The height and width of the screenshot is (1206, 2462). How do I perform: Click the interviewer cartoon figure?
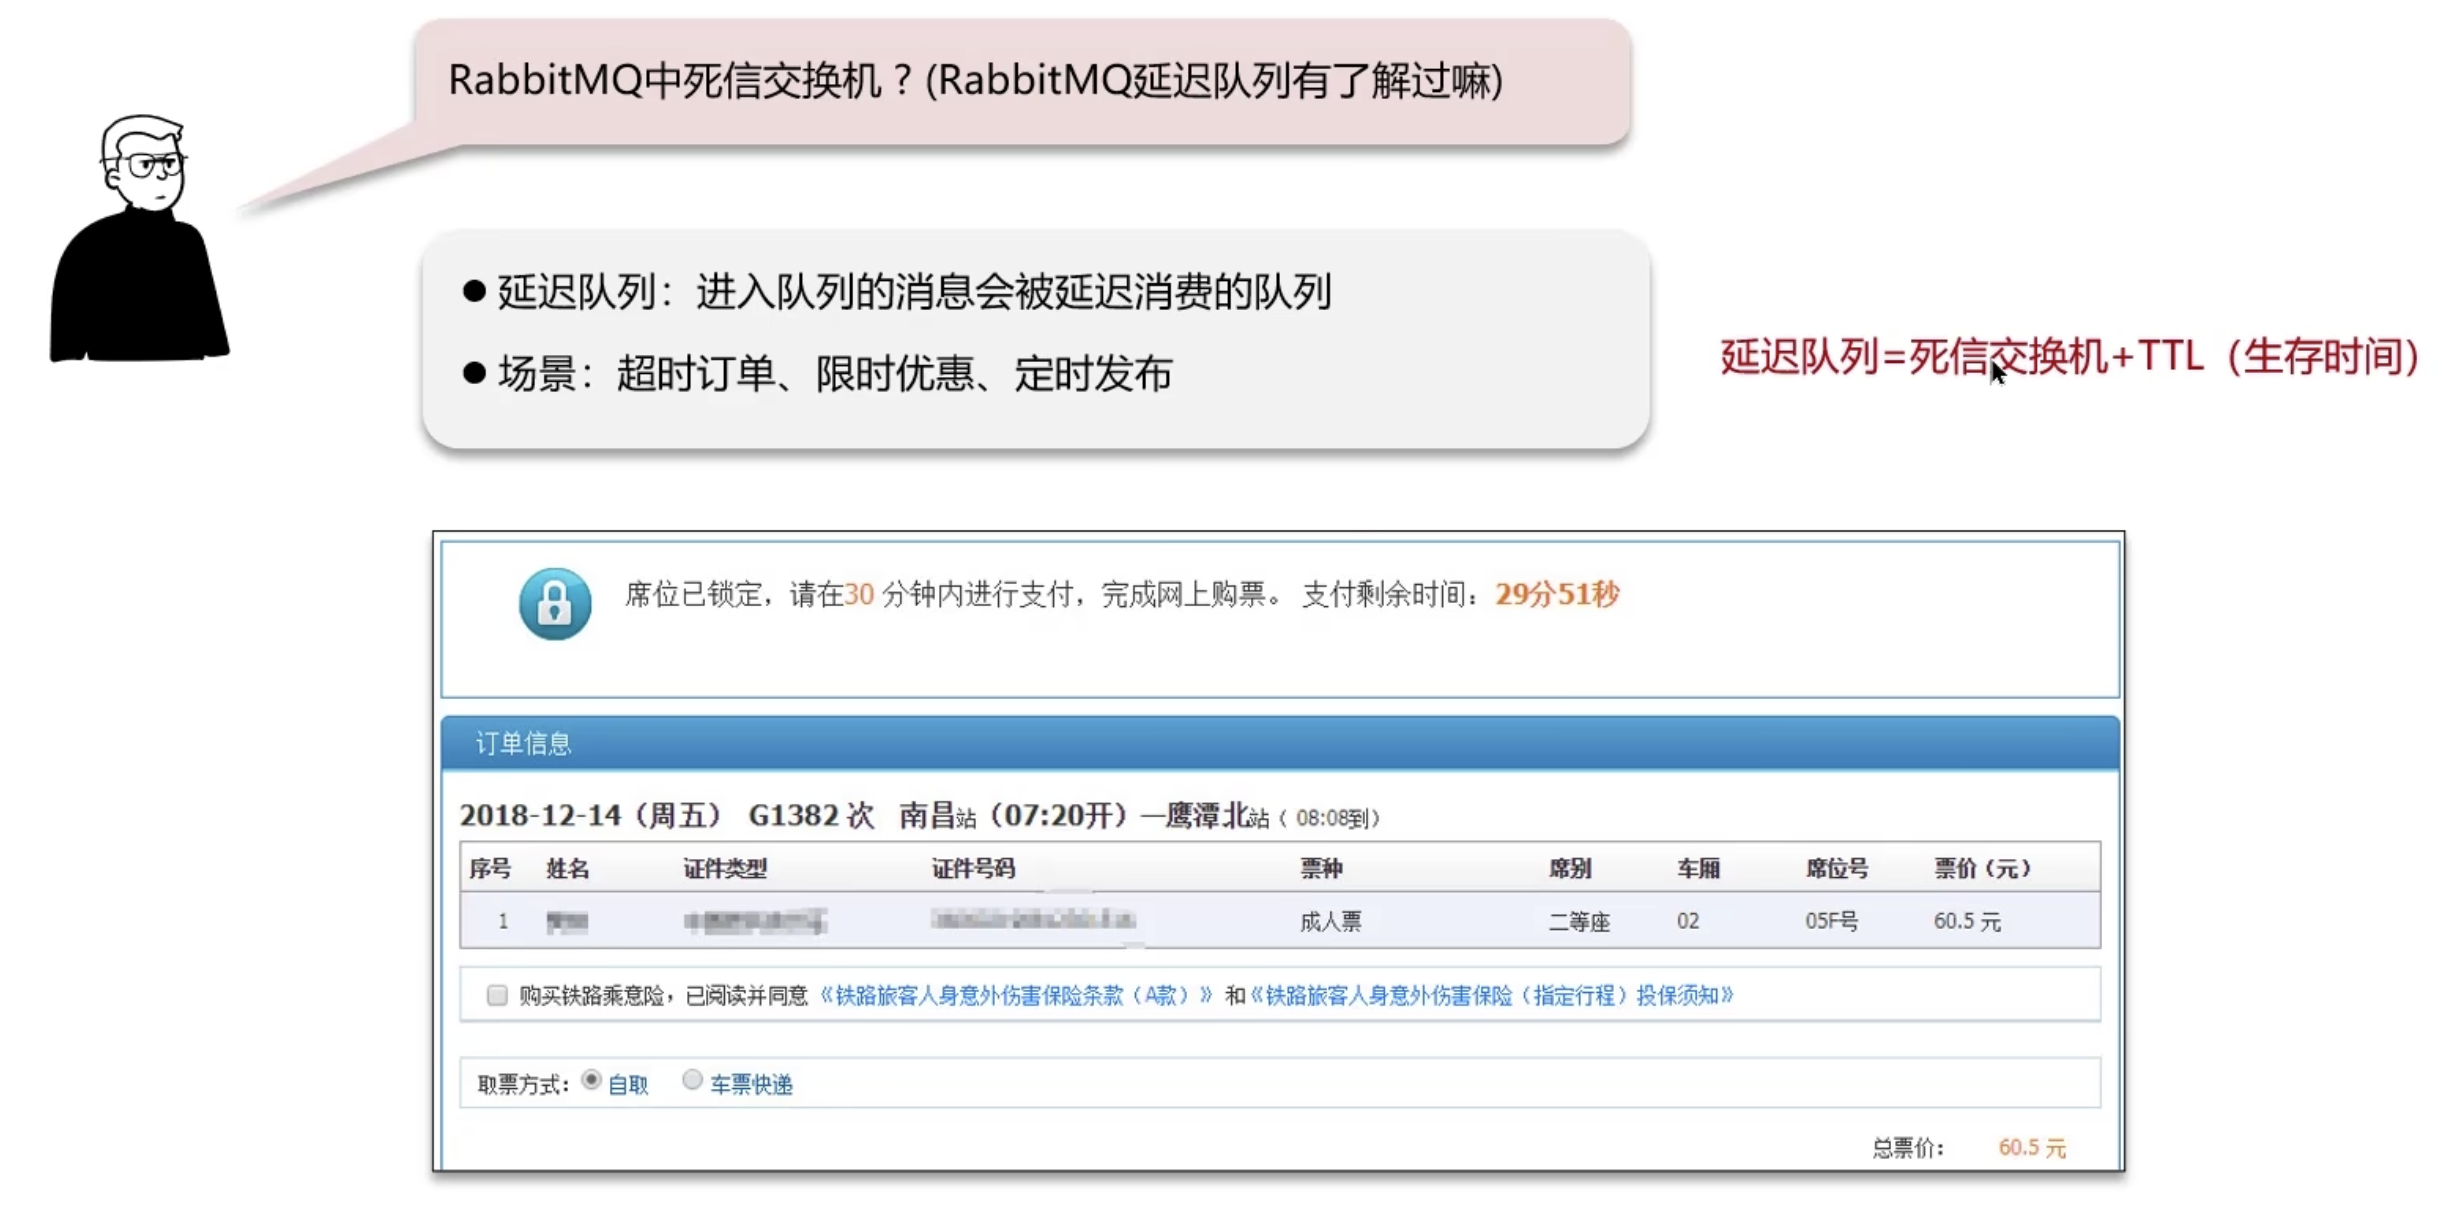(139, 241)
